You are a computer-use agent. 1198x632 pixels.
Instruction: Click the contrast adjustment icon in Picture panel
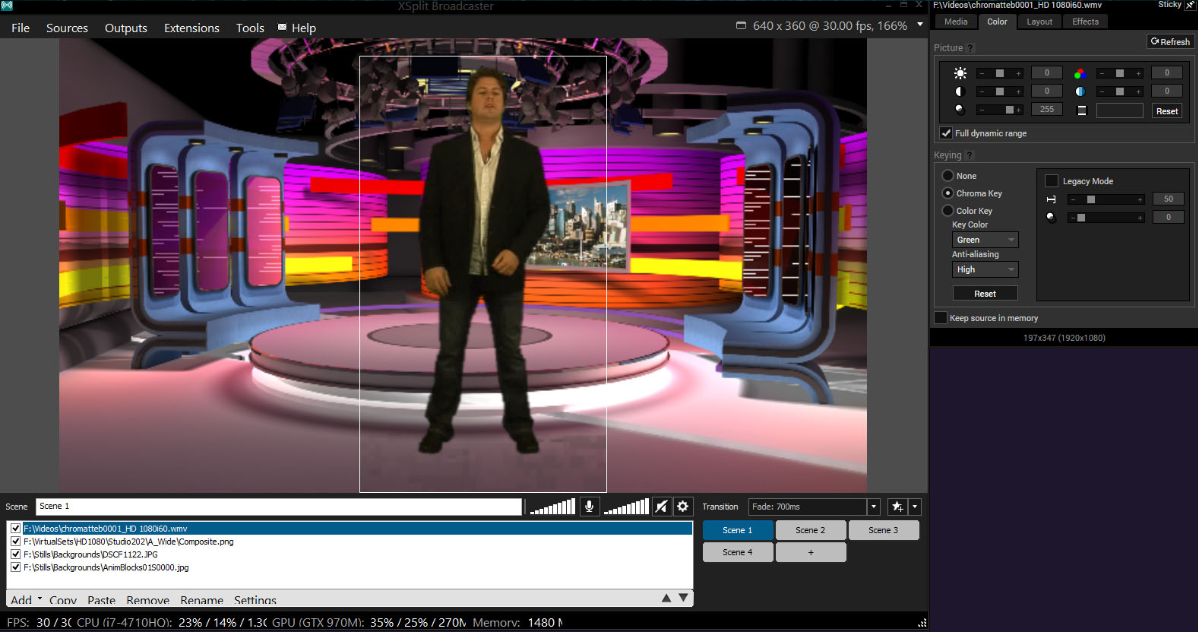point(960,90)
